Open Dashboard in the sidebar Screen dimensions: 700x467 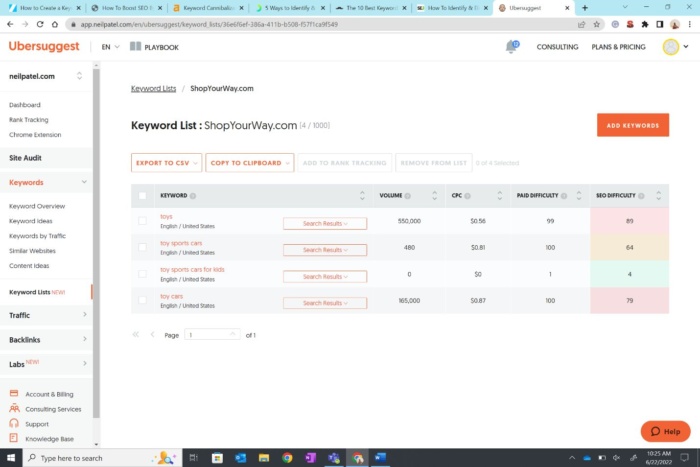pos(25,105)
